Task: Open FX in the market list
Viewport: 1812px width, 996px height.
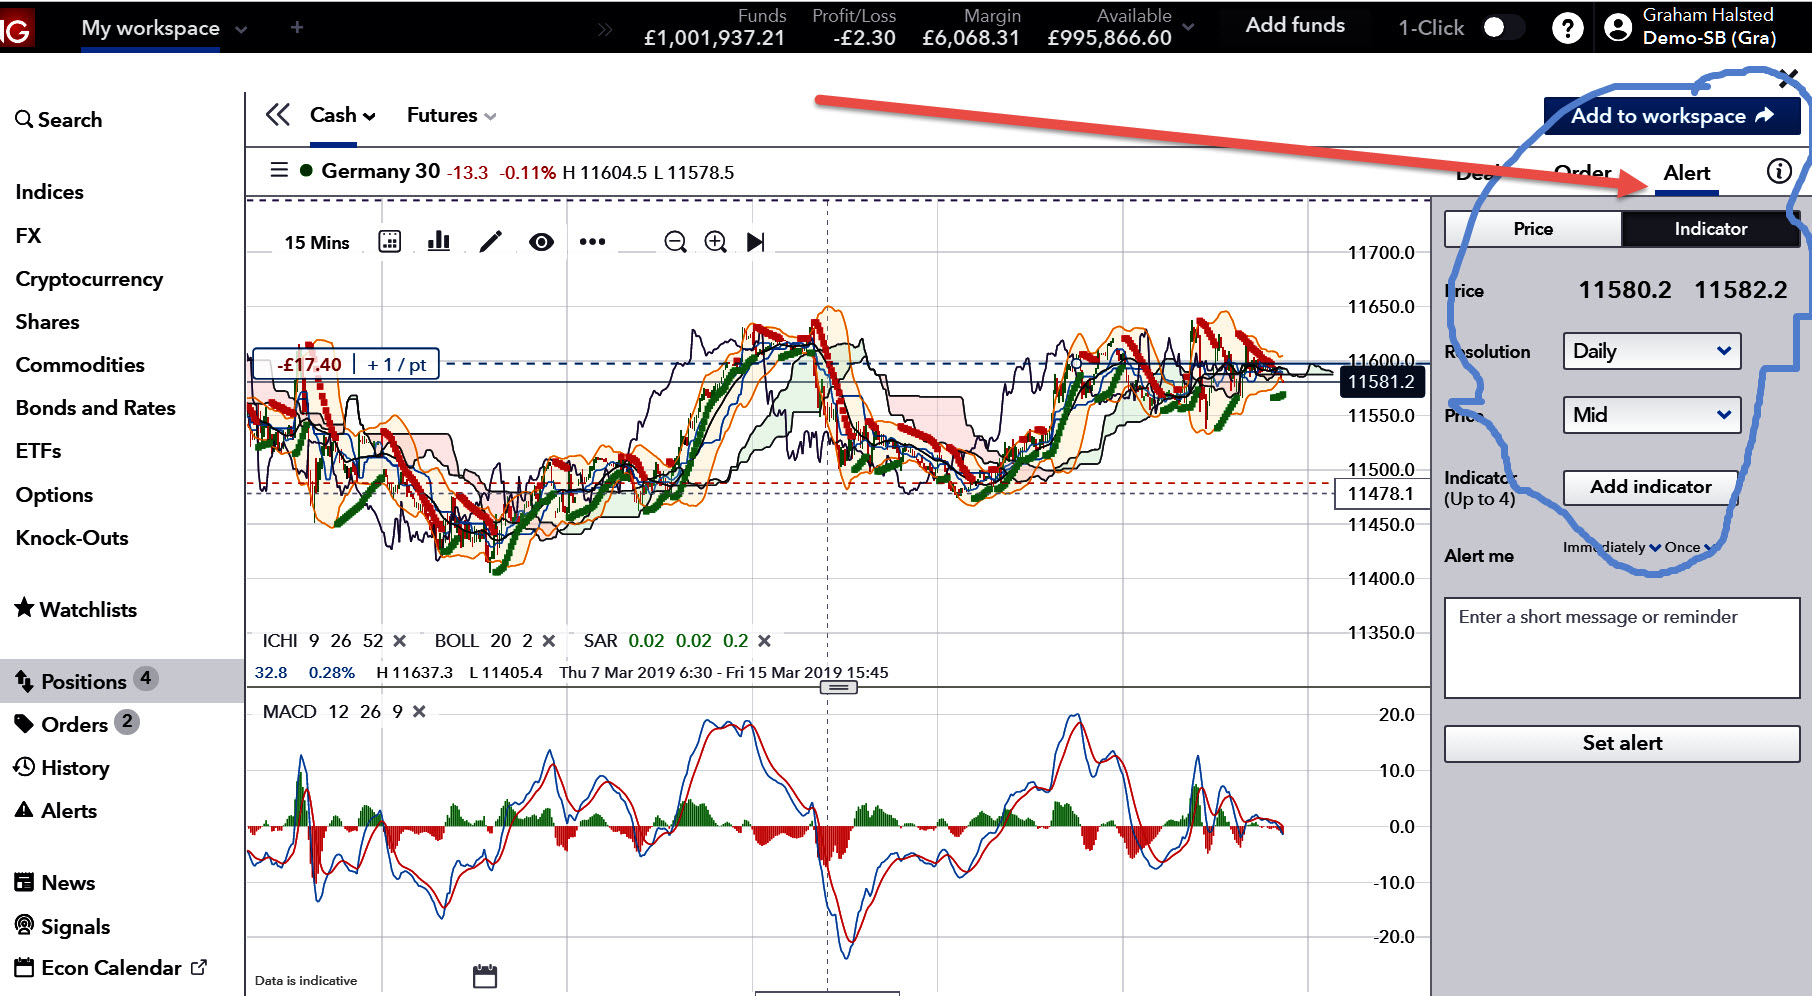Action: click(x=28, y=236)
